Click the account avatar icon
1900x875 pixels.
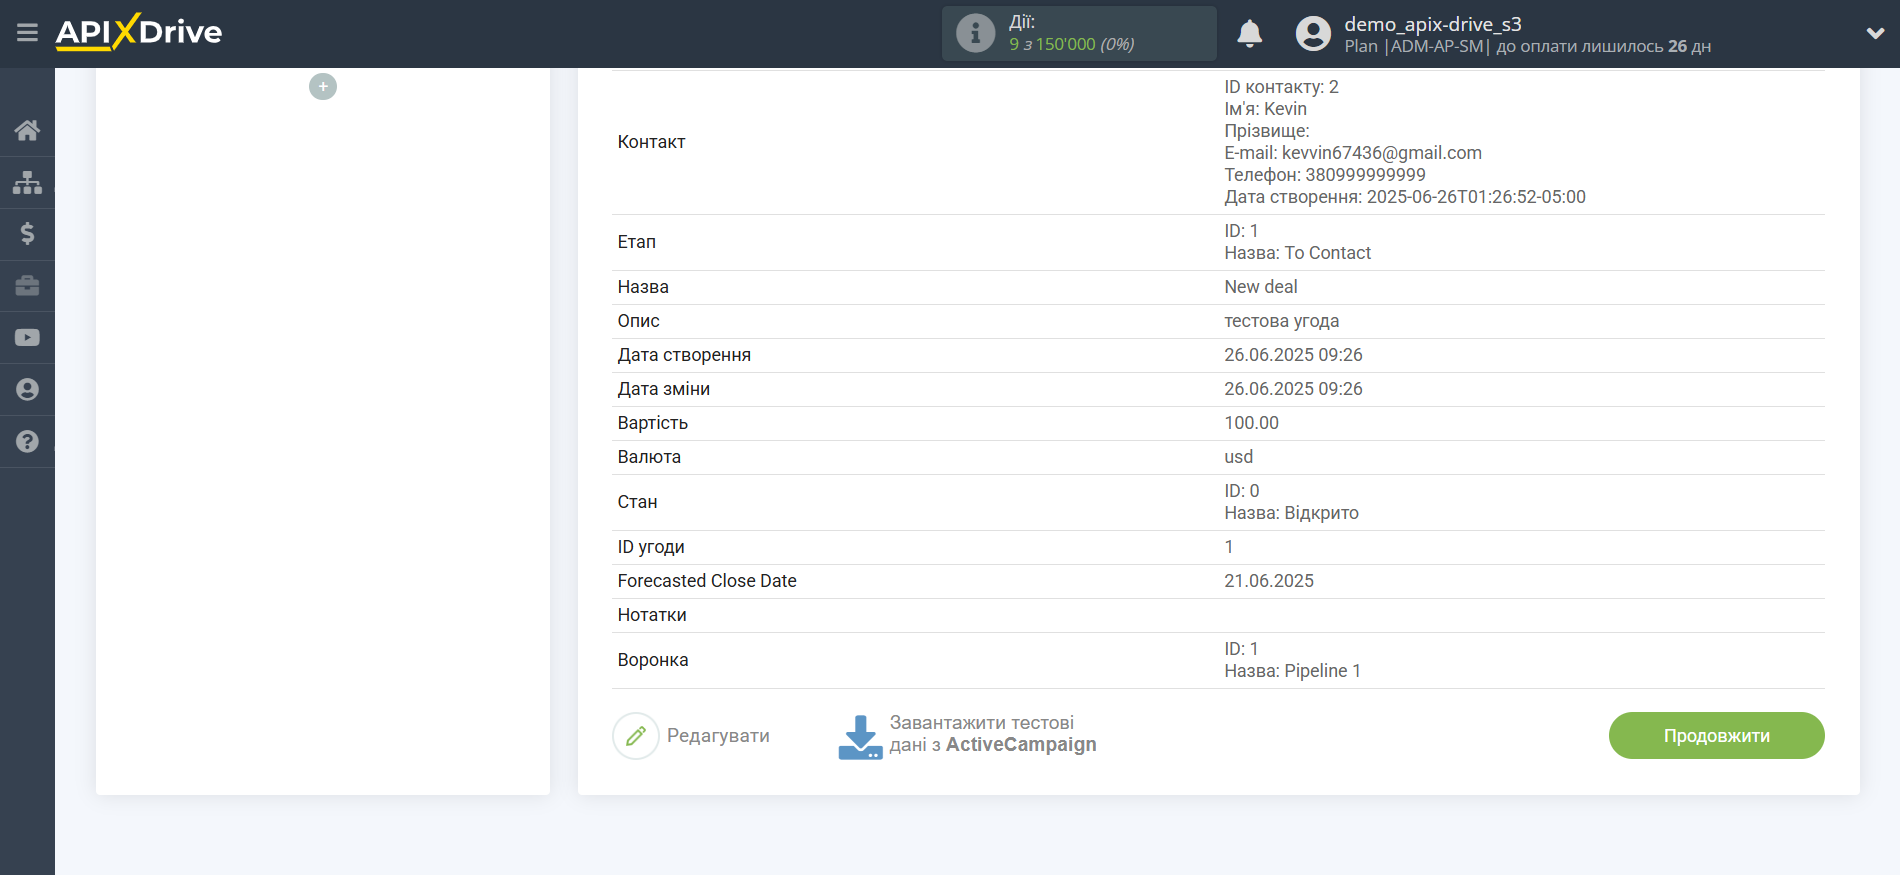(1313, 33)
